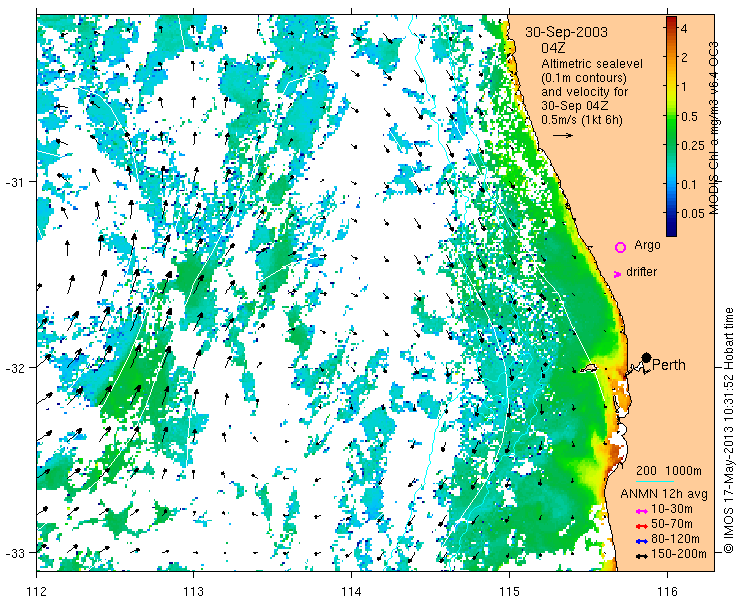The width and height of the screenshot is (740, 600).
Task: Click colorbar tick value 1
Action: pyautogui.click(x=684, y=86)
